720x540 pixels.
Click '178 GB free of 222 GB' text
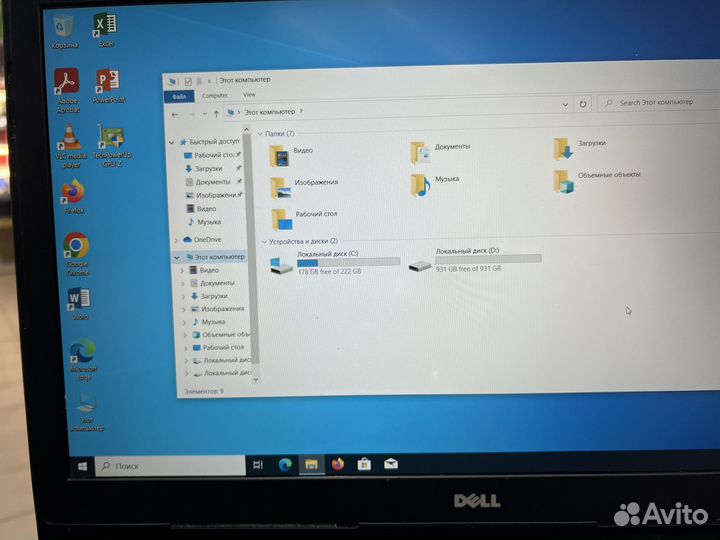(x=329, y=272)
